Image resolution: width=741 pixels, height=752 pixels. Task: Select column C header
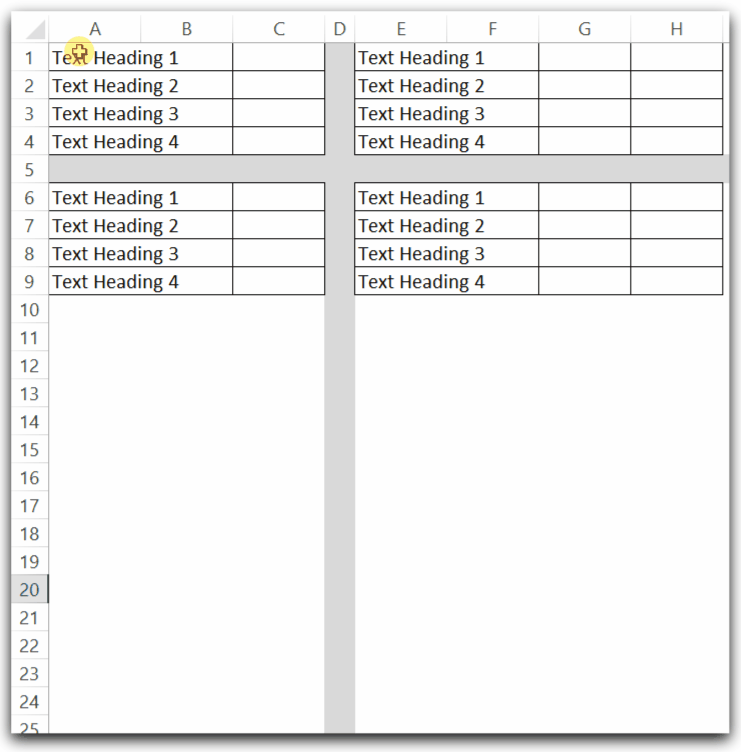point(279,29)
